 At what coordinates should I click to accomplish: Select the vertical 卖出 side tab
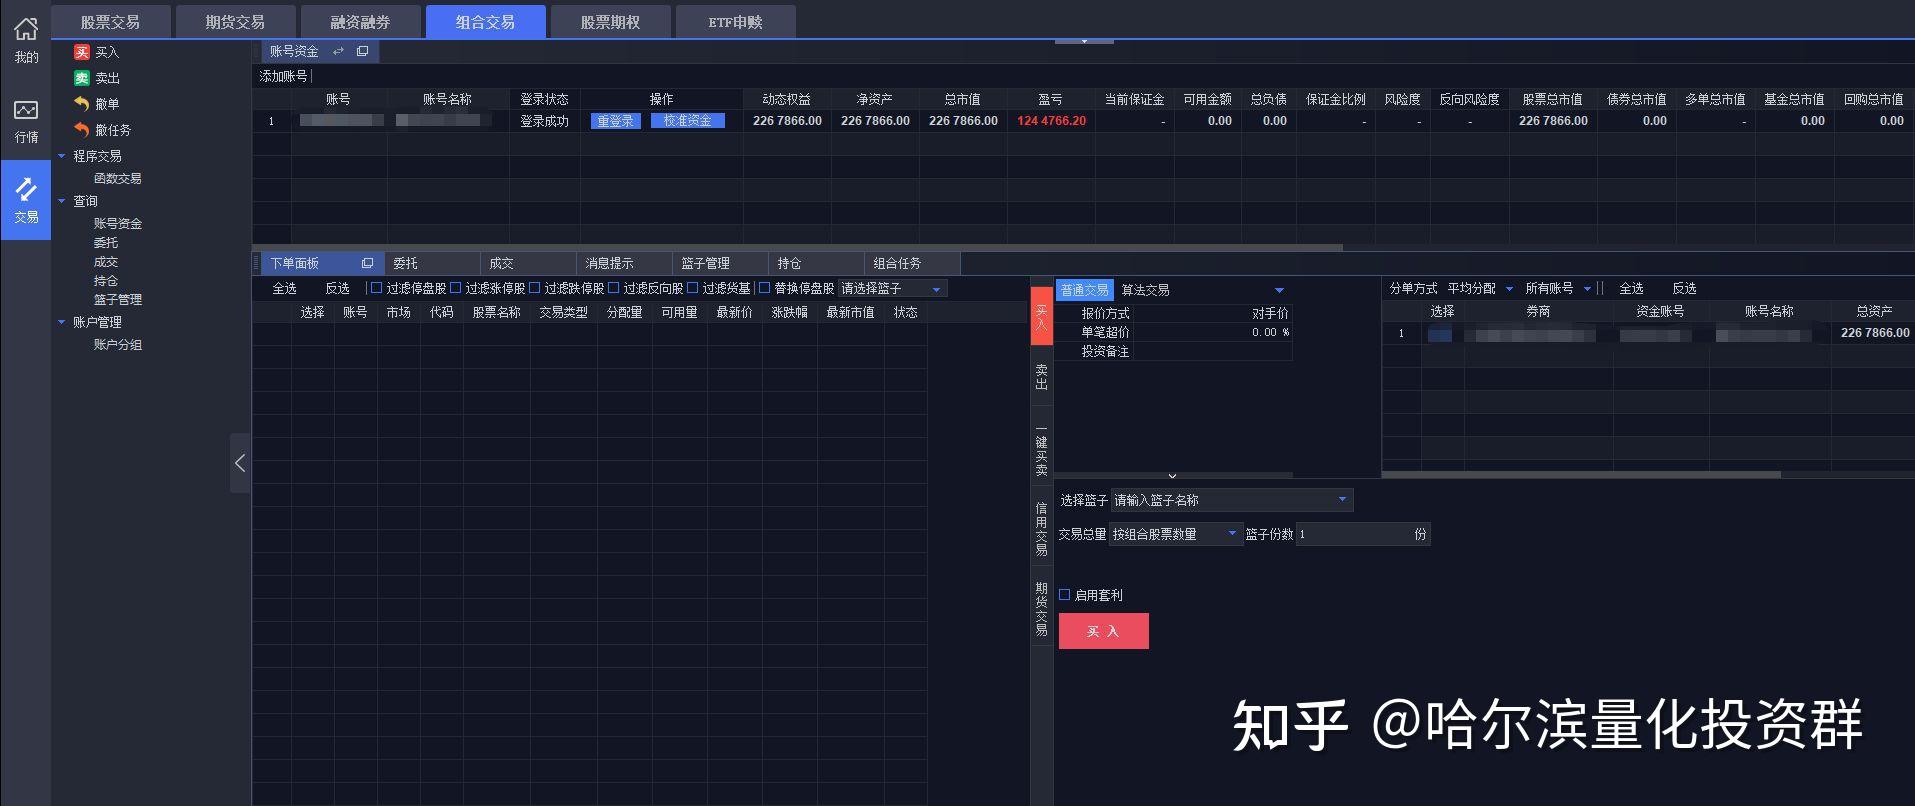[x=1041, y=377]
